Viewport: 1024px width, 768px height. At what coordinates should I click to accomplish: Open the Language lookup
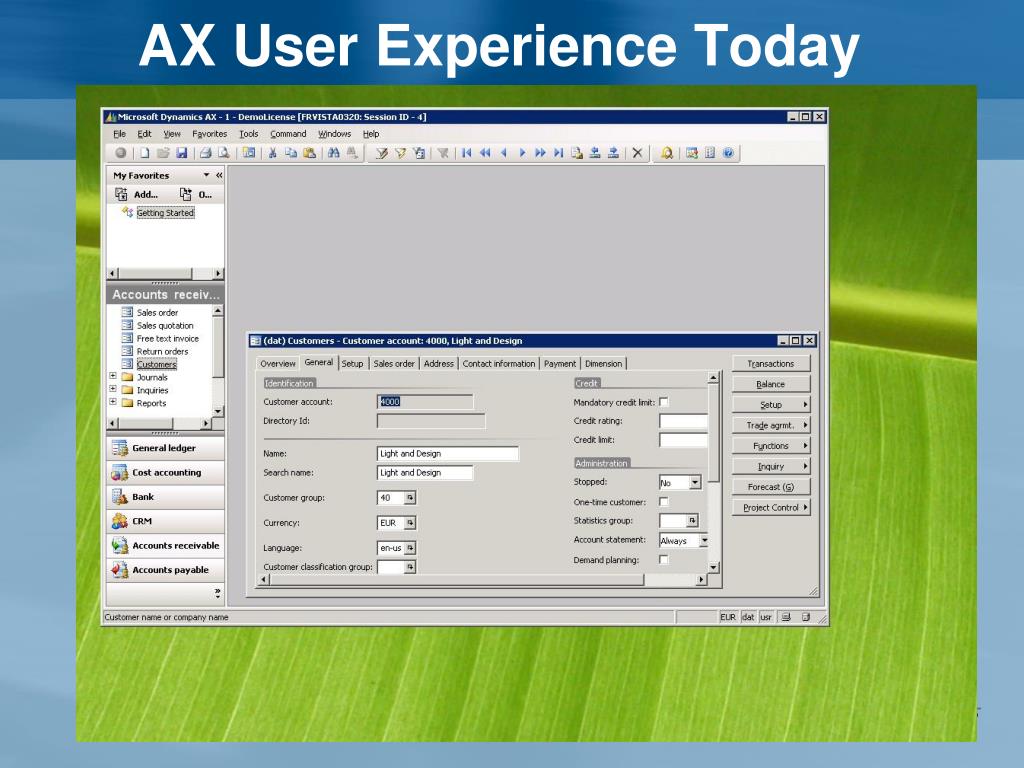(409, 548)
